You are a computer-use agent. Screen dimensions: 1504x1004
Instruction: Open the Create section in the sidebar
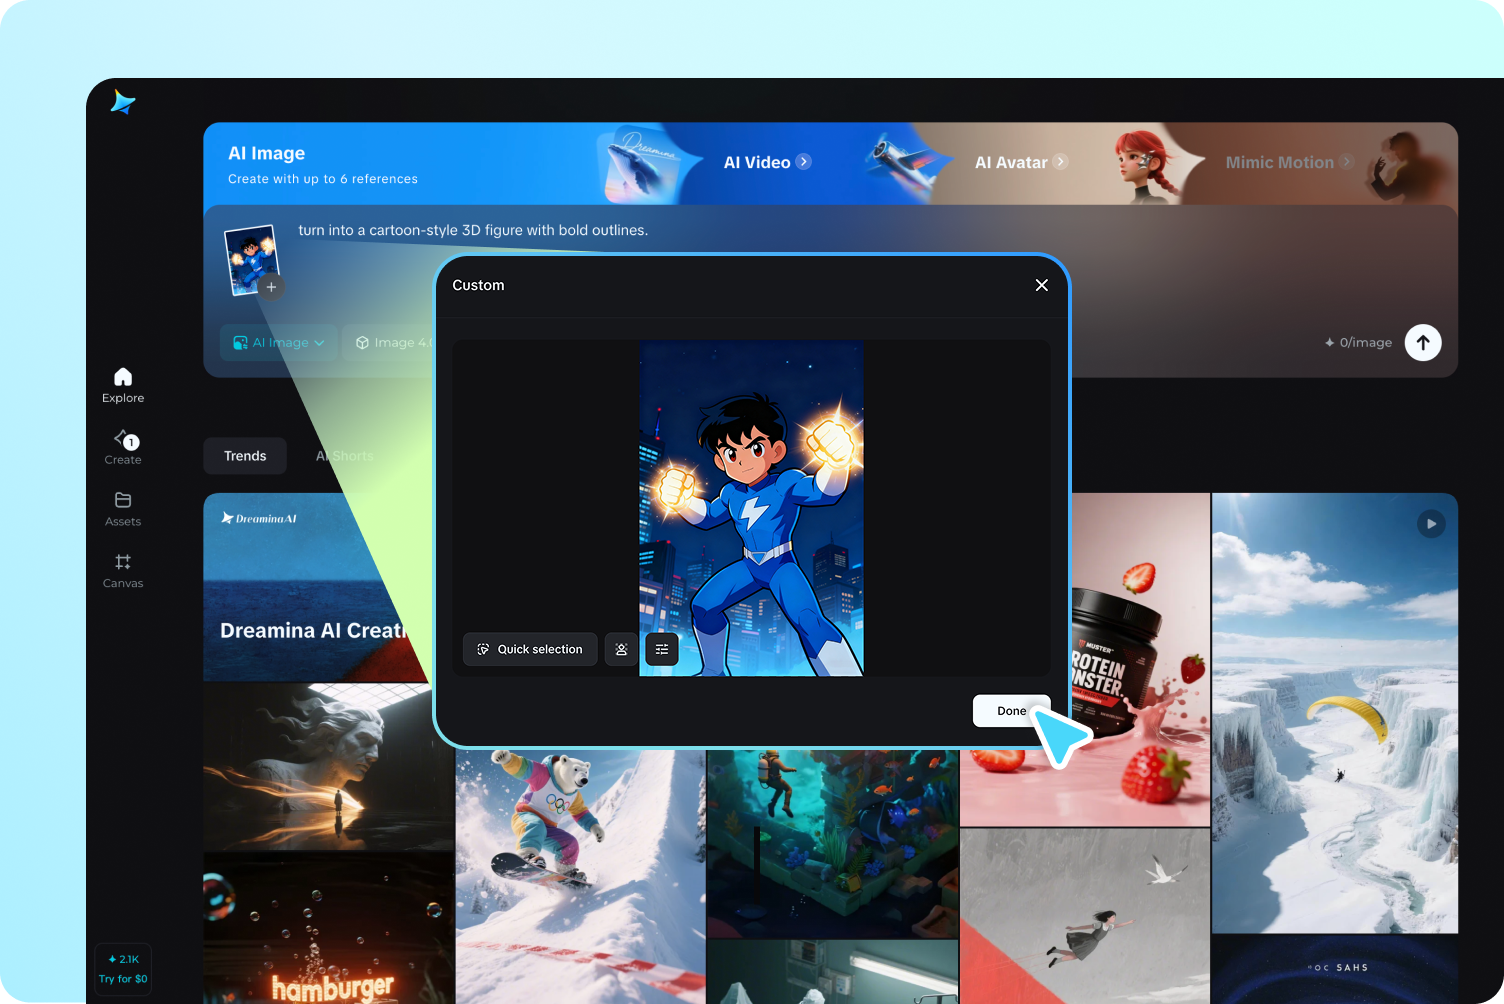pos(123,447)
